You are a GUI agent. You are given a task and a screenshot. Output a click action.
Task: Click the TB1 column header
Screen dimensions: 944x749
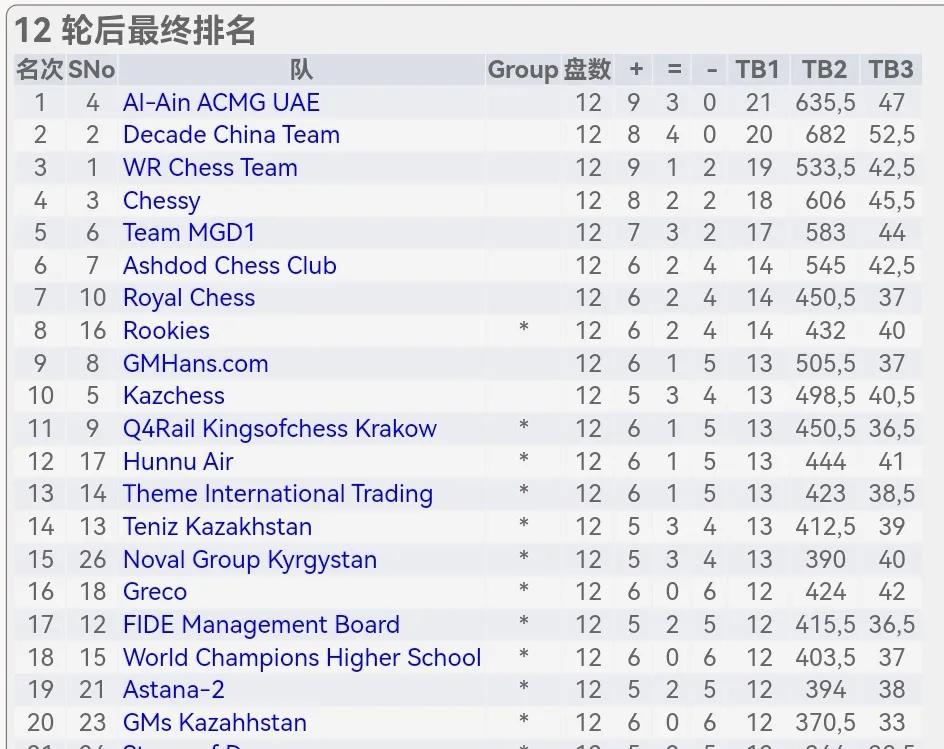(x=757, y=70)
